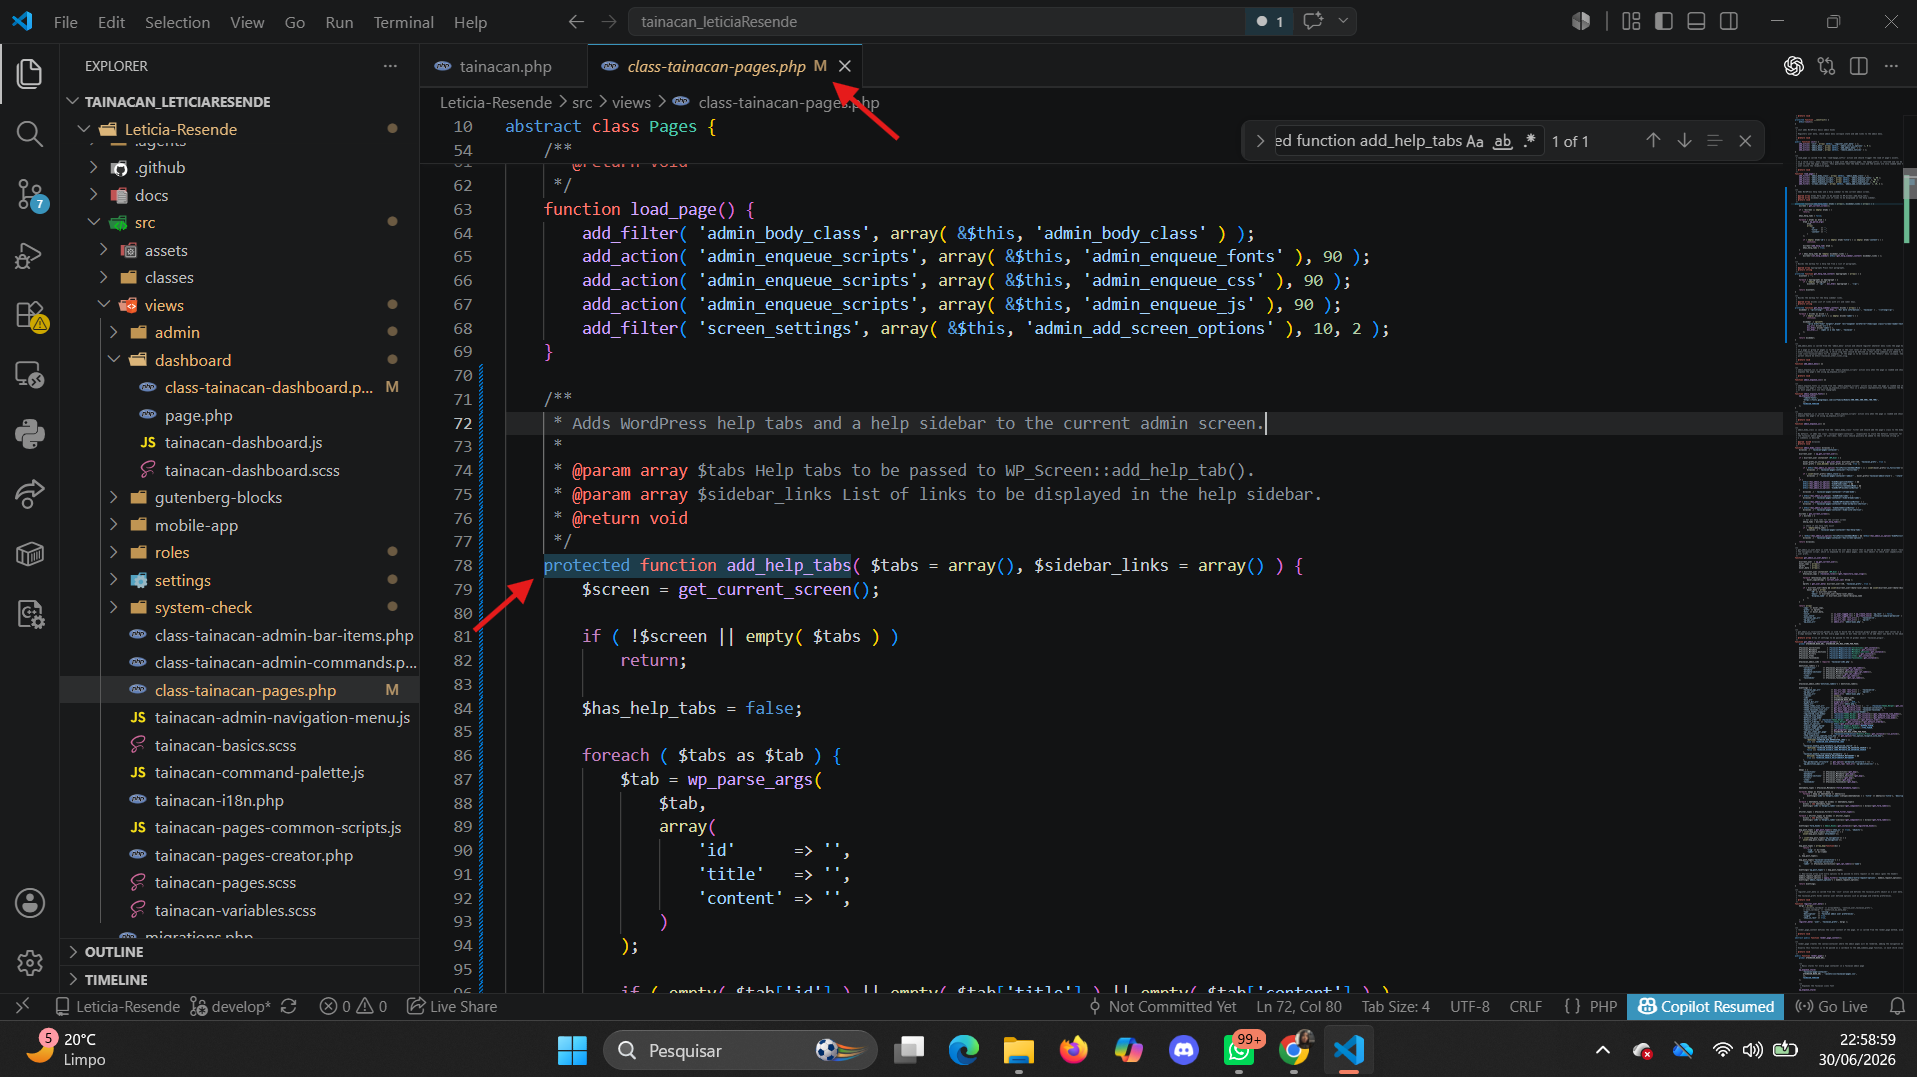The image size is (1917, 1077).
Task: Collapse the dashboard folder
Action: 192,360
